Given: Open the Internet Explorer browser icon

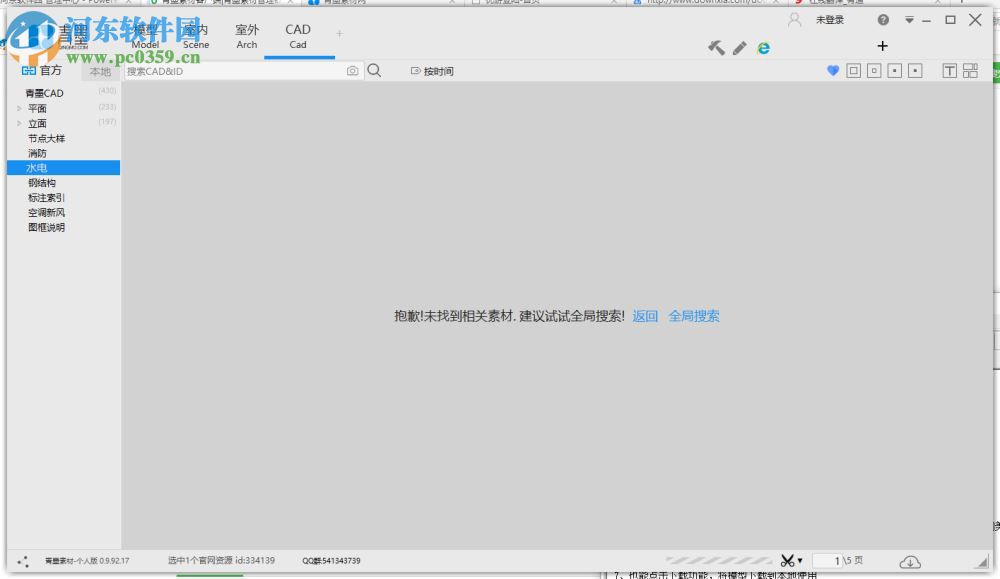Looking at the screenshot, I should point(763,47).
